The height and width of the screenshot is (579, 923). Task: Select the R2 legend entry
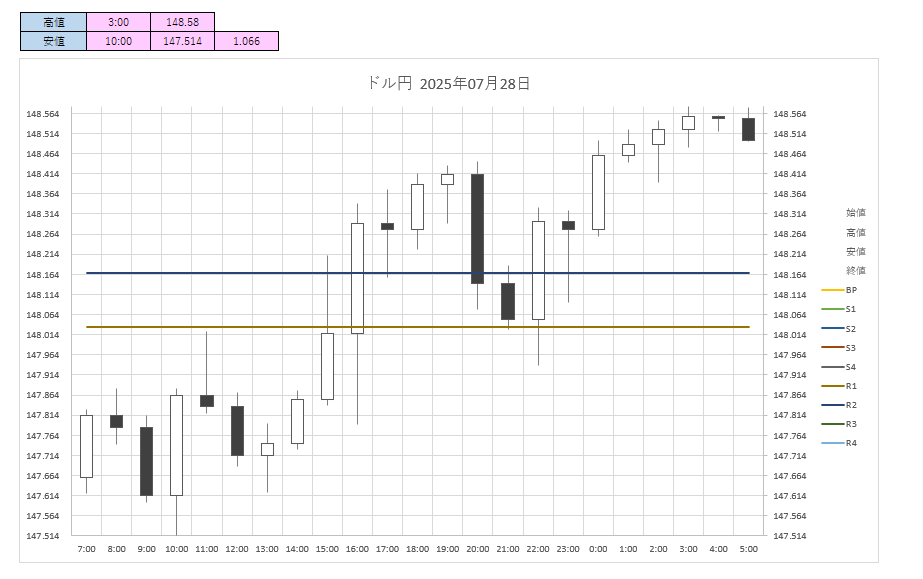[x=851, y=405]
